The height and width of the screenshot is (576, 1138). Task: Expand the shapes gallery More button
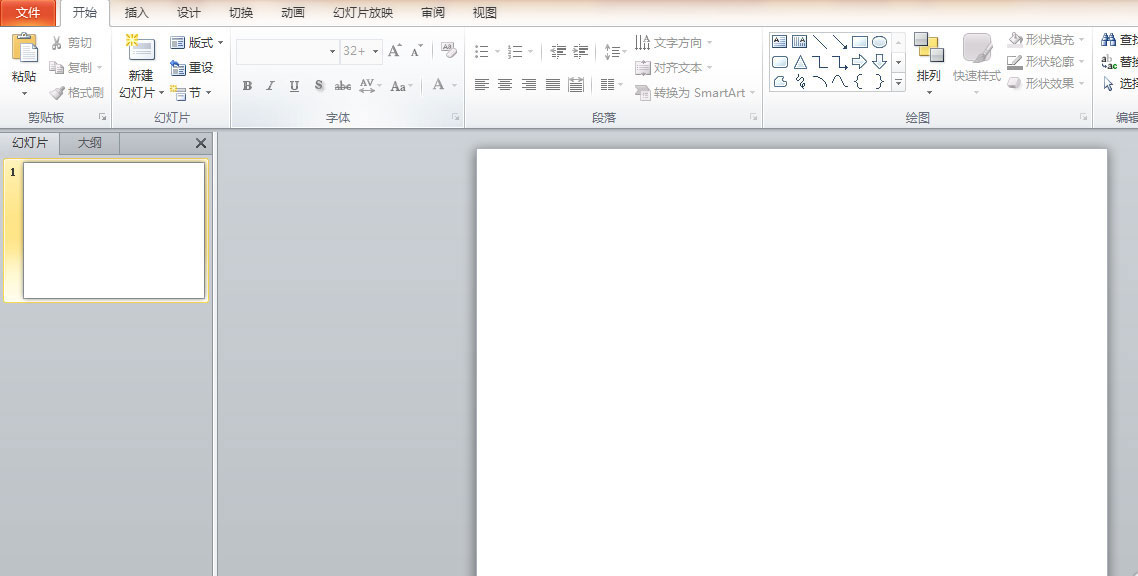coord(898,83)
